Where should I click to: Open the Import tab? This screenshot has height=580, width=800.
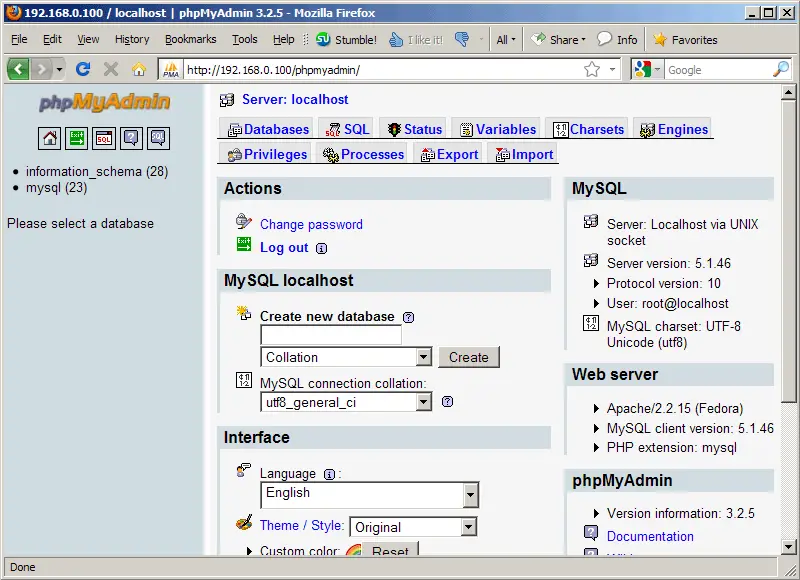[x=524, y=155]
